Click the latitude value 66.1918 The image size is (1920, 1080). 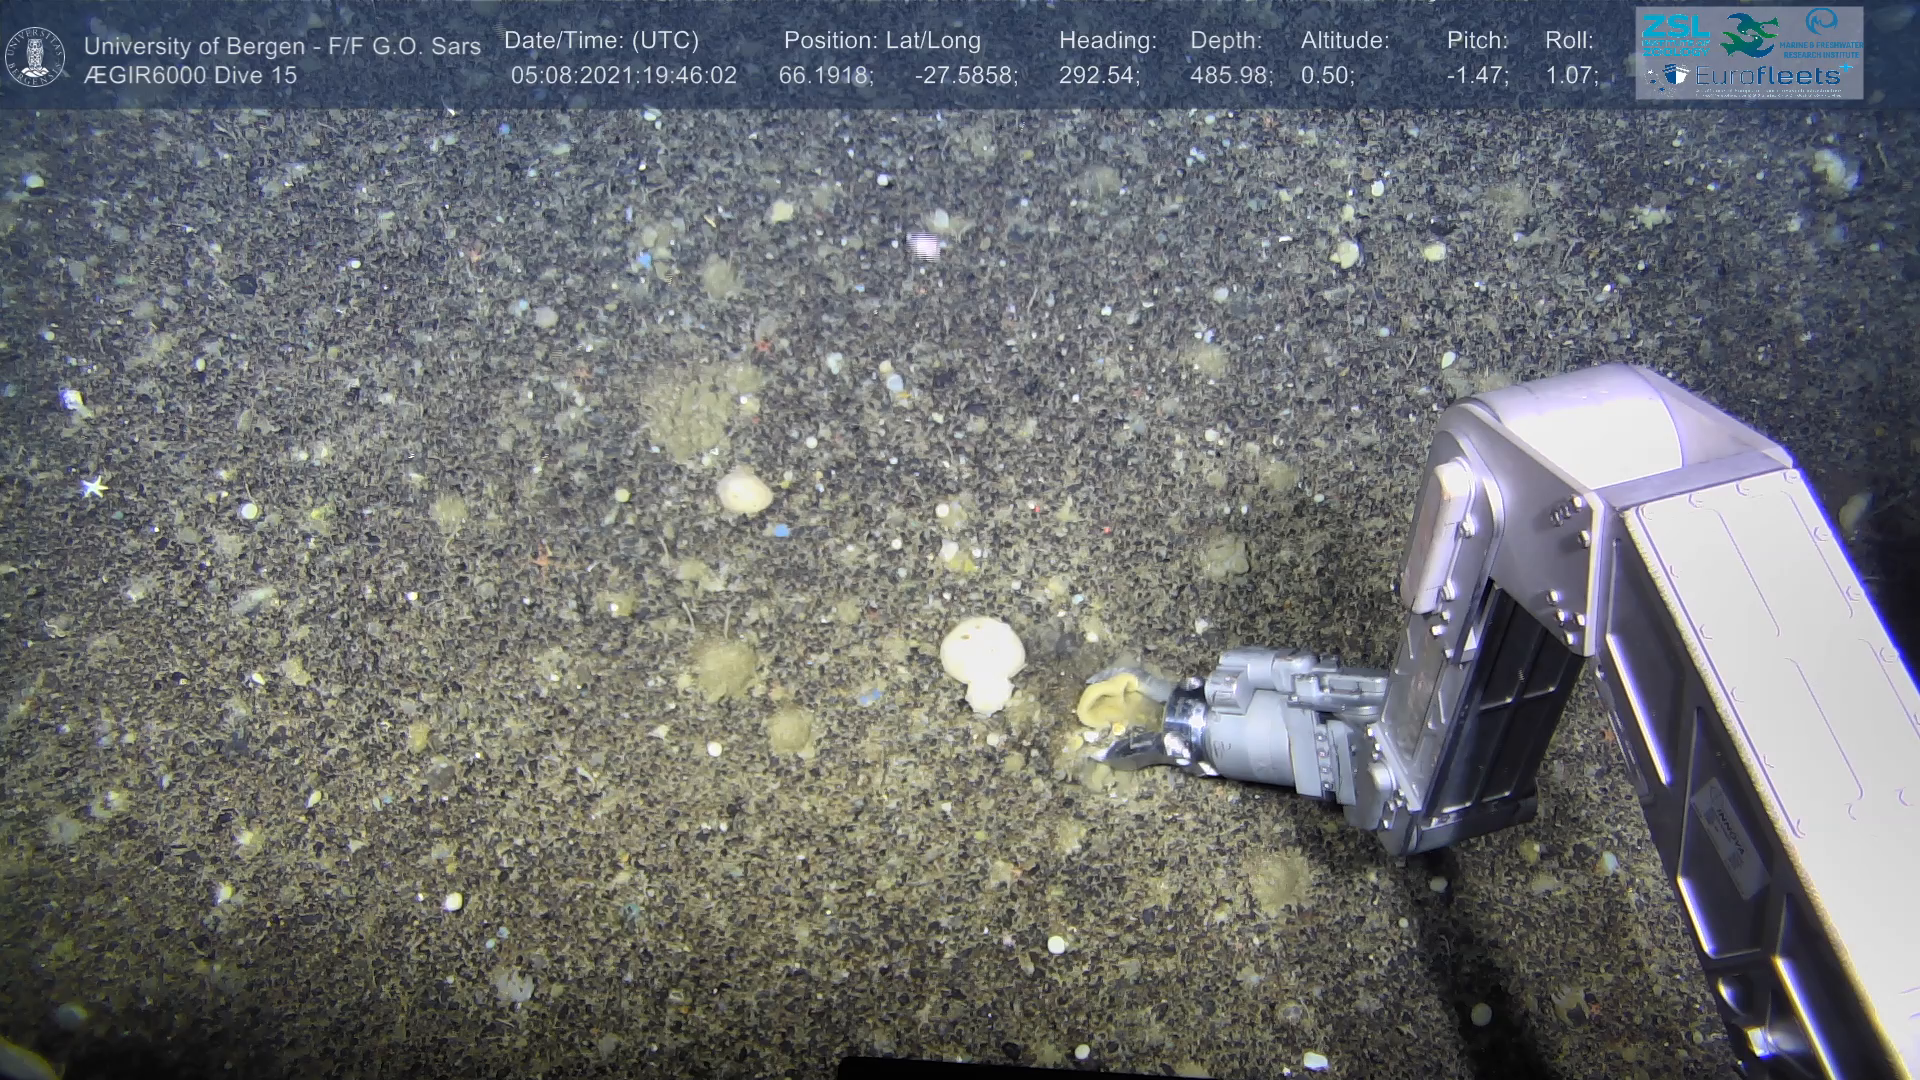tap(825, 75)
